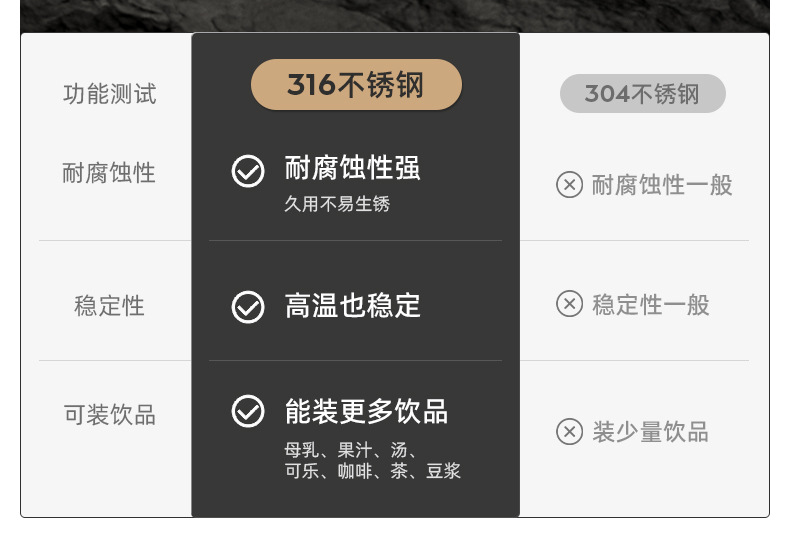
Task: Click the checkmark icon beside 耐腐蚀性强
Action: coord(248,171)
